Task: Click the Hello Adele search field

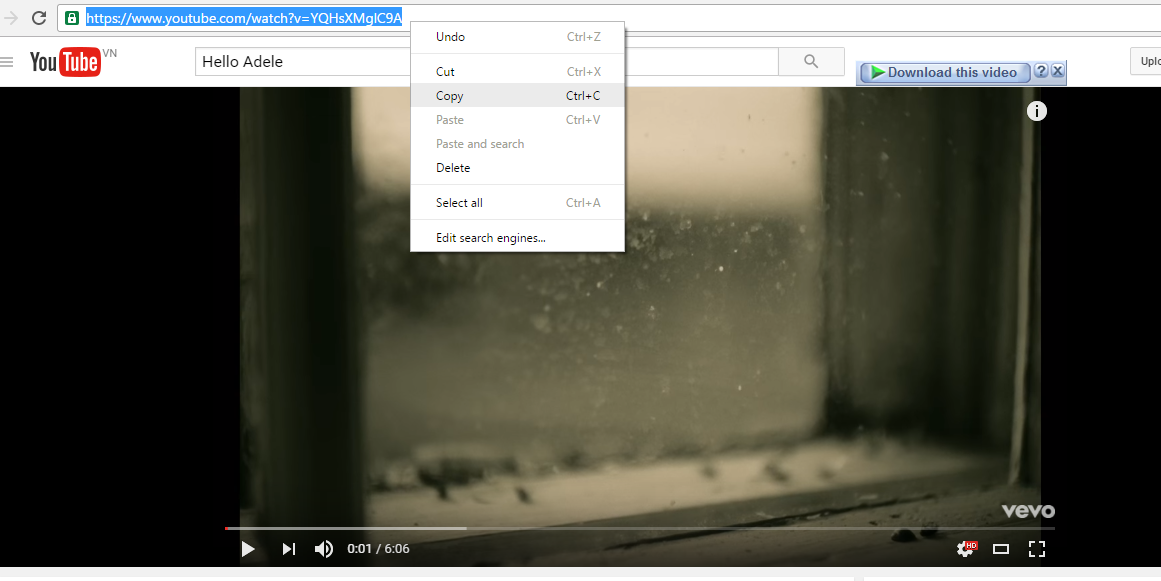Action: [486, 61]
